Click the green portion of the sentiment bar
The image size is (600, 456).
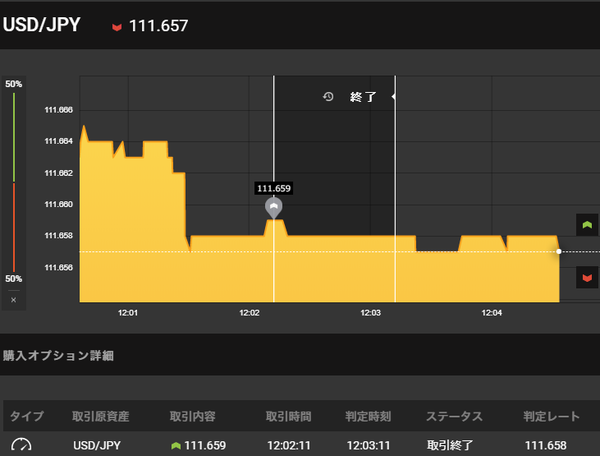click(x=14, y=137)
